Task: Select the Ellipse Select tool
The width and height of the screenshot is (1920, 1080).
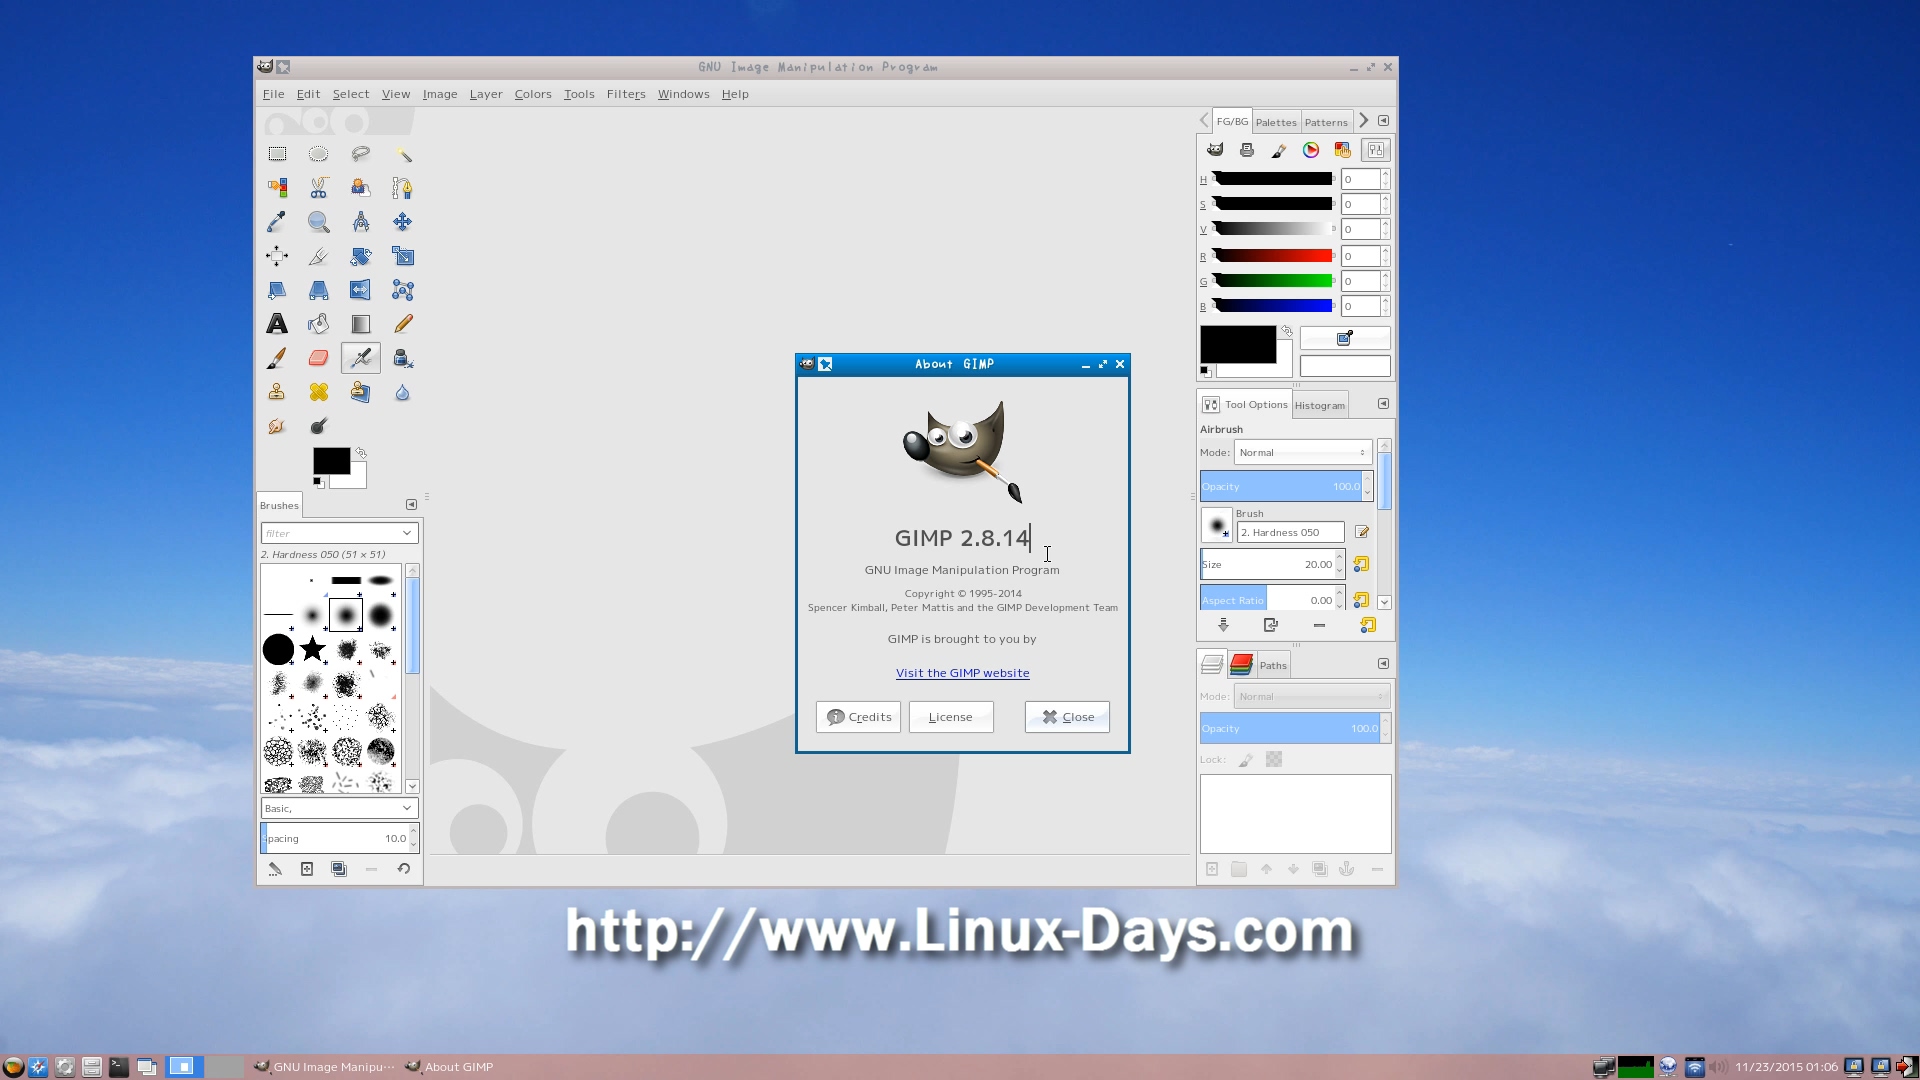Action: [x=318, y=154]
